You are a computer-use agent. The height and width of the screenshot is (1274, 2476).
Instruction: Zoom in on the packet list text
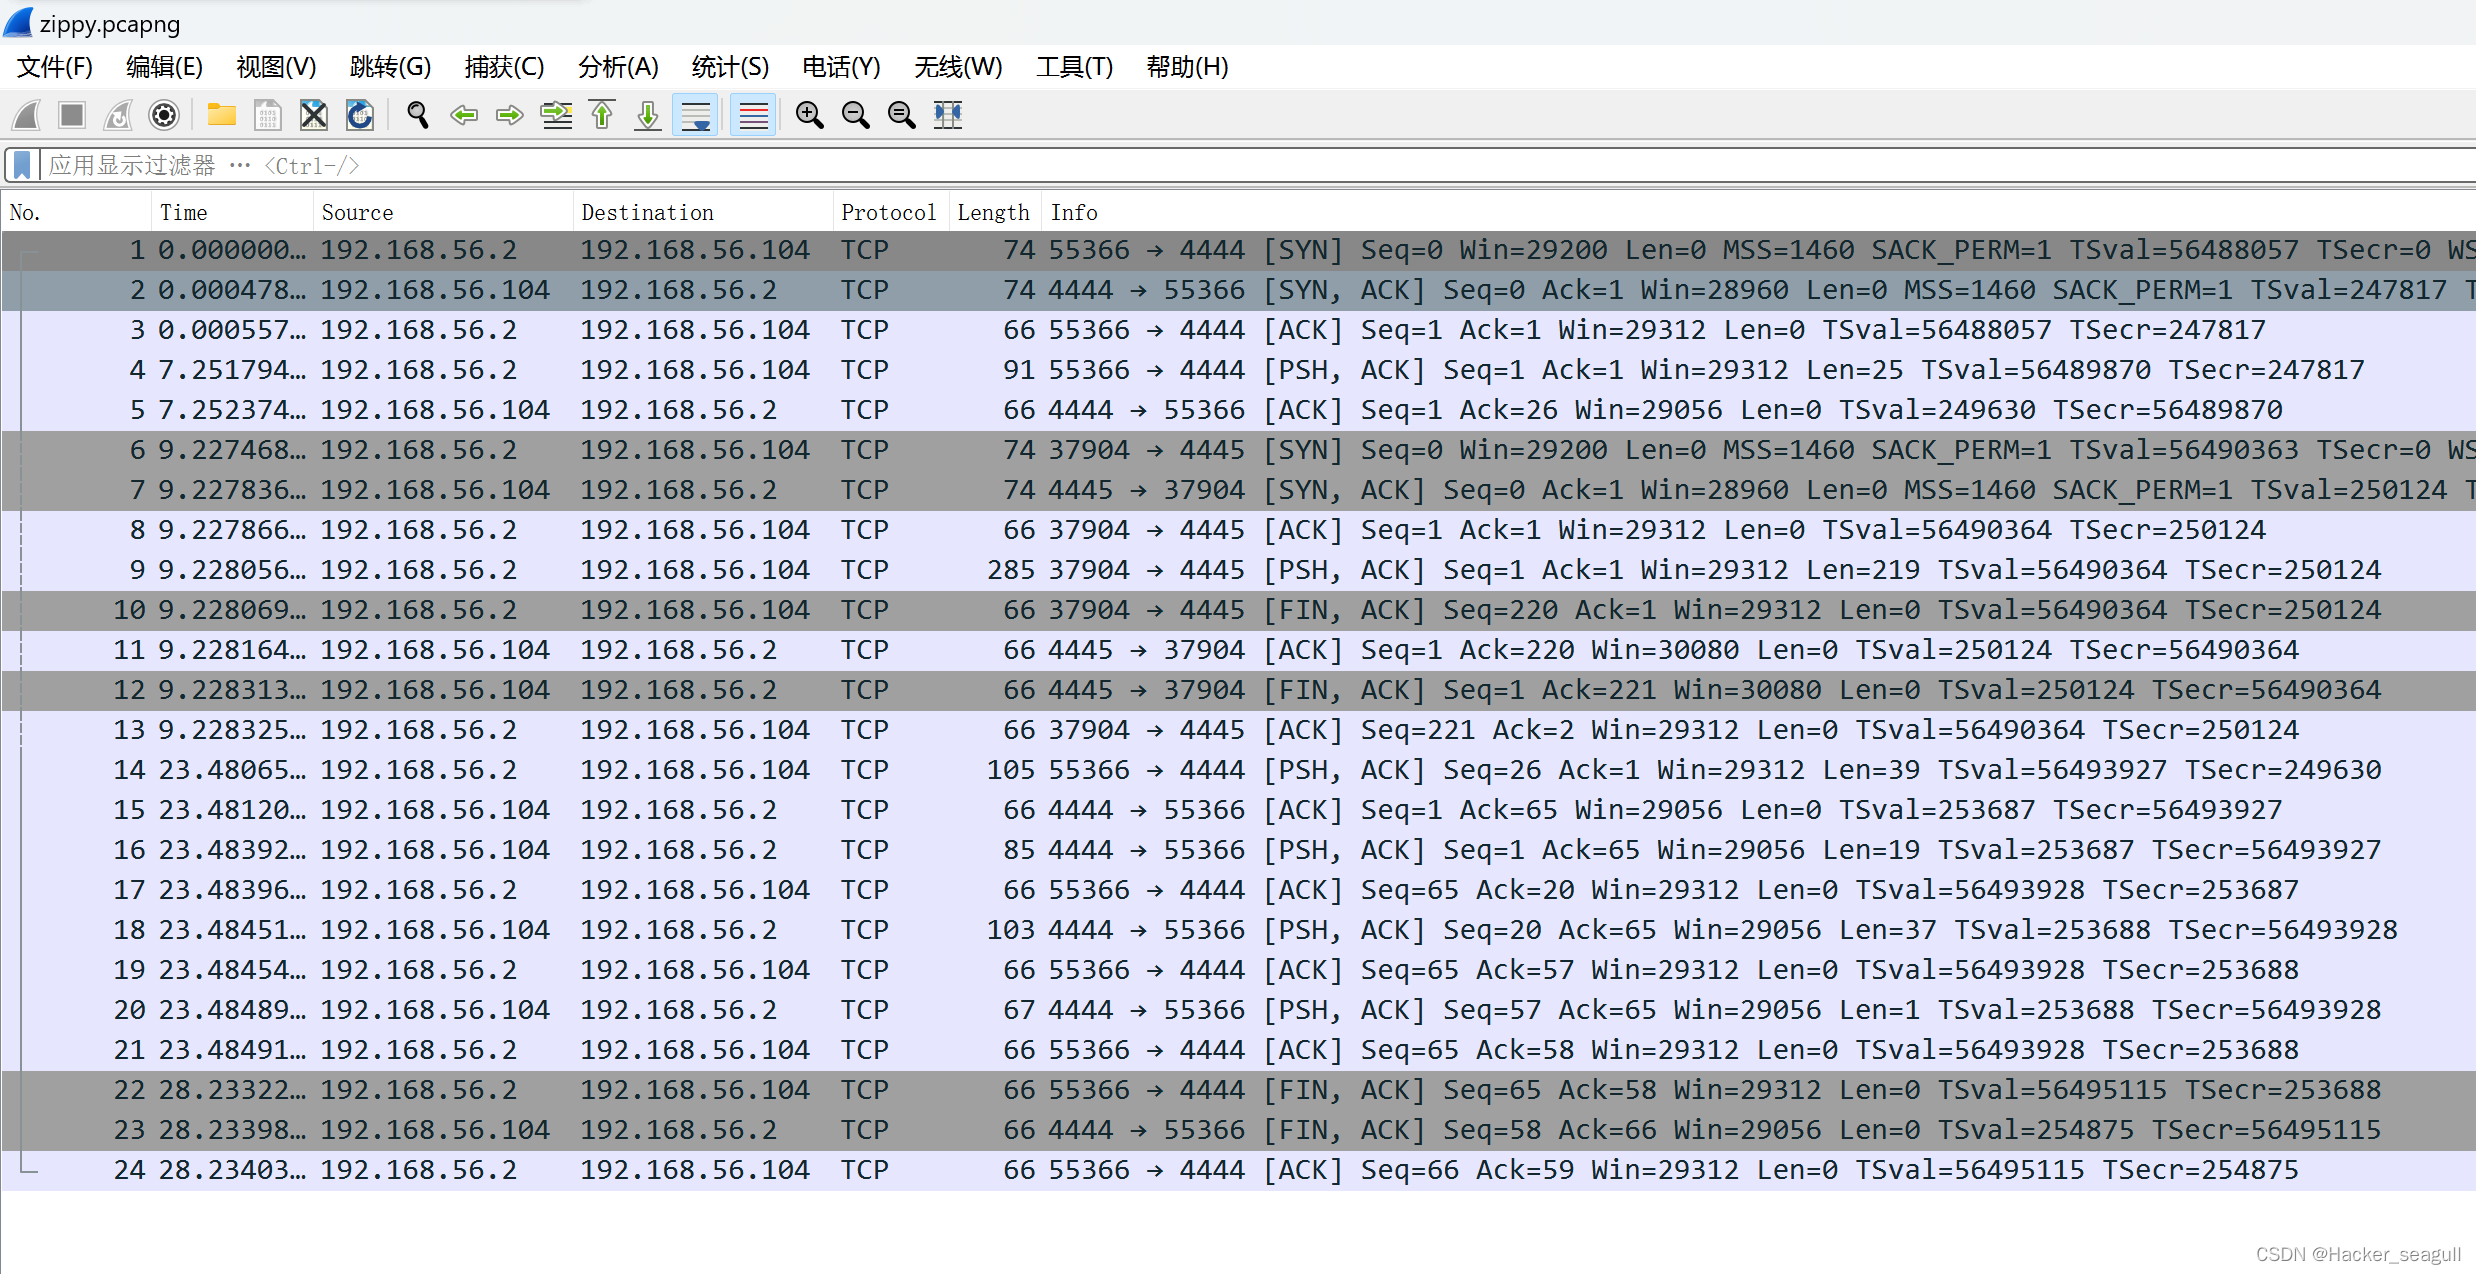pyautogui.click(x=809, y=115)
